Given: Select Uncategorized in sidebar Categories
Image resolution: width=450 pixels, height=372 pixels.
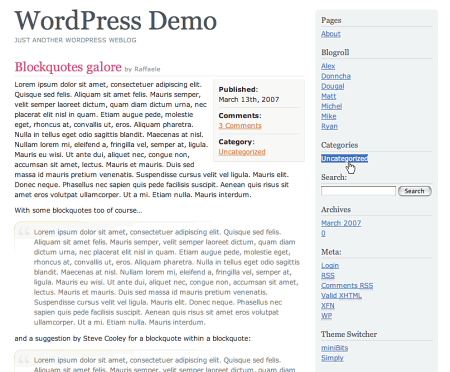Looking at the screenshot, I should (344, 158).
